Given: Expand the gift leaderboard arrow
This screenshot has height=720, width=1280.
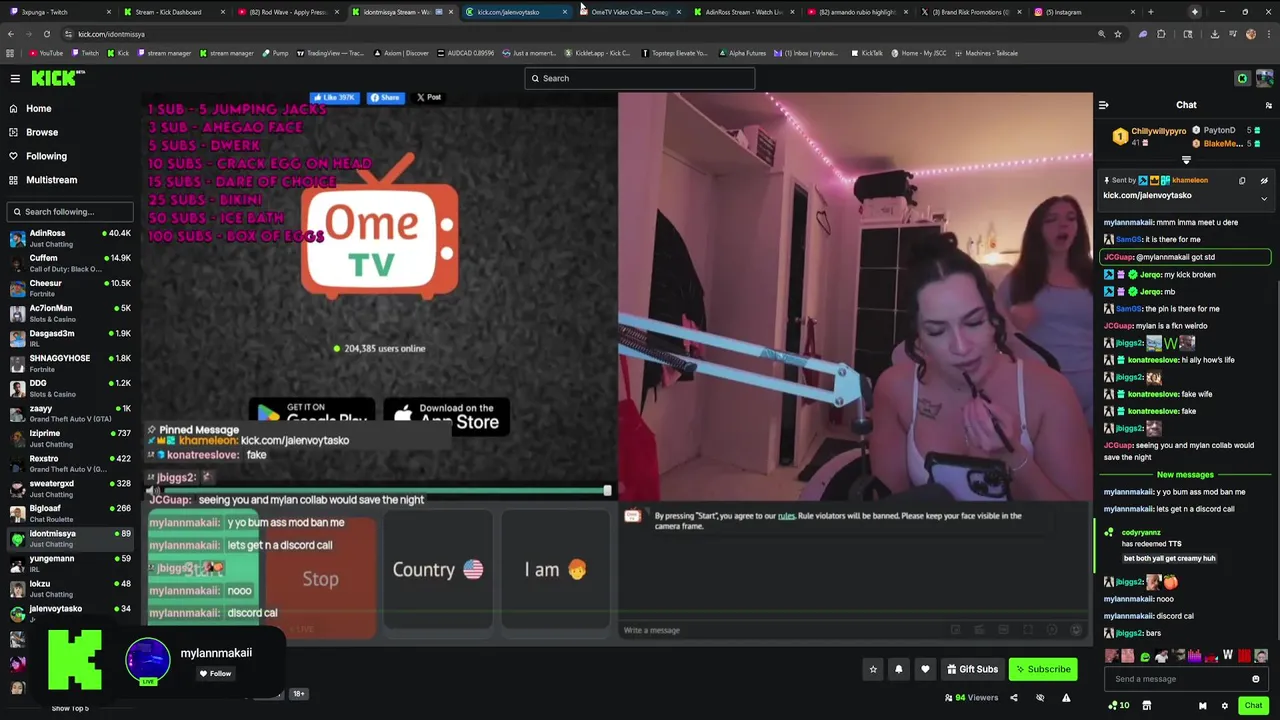Looking at the screenshot, I should coord(1186,160).
